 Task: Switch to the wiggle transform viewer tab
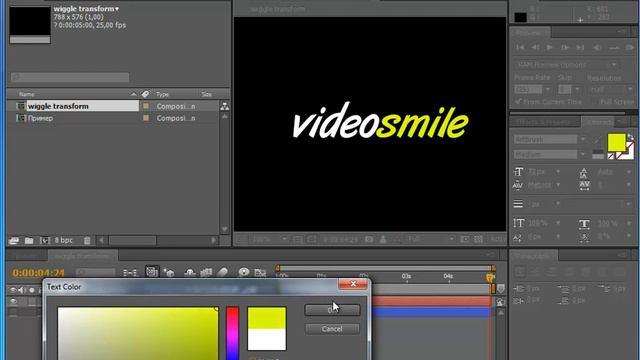click(278, 9)
